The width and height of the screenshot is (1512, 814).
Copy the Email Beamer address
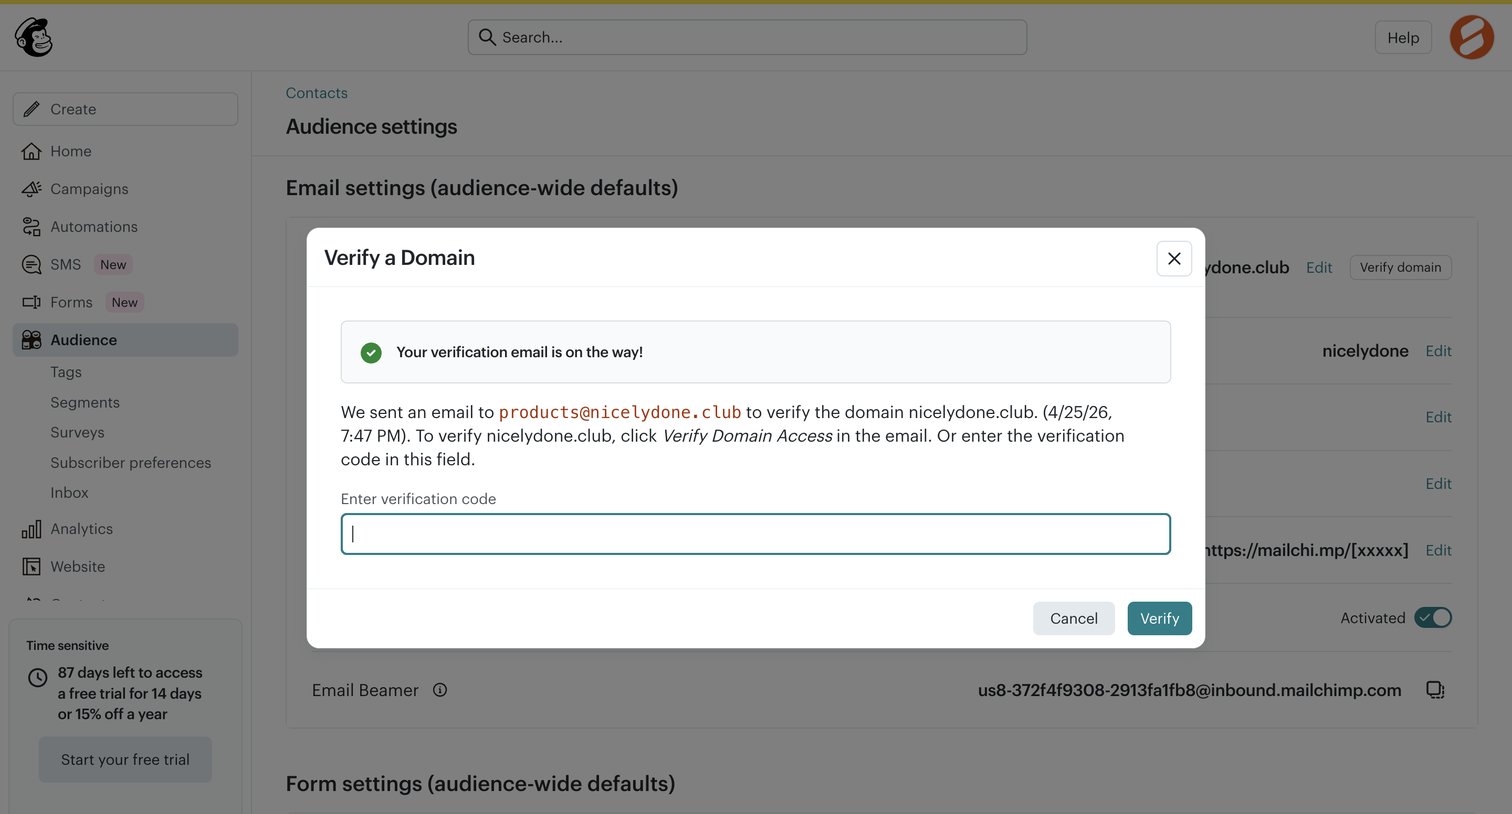pos(1435,690)
